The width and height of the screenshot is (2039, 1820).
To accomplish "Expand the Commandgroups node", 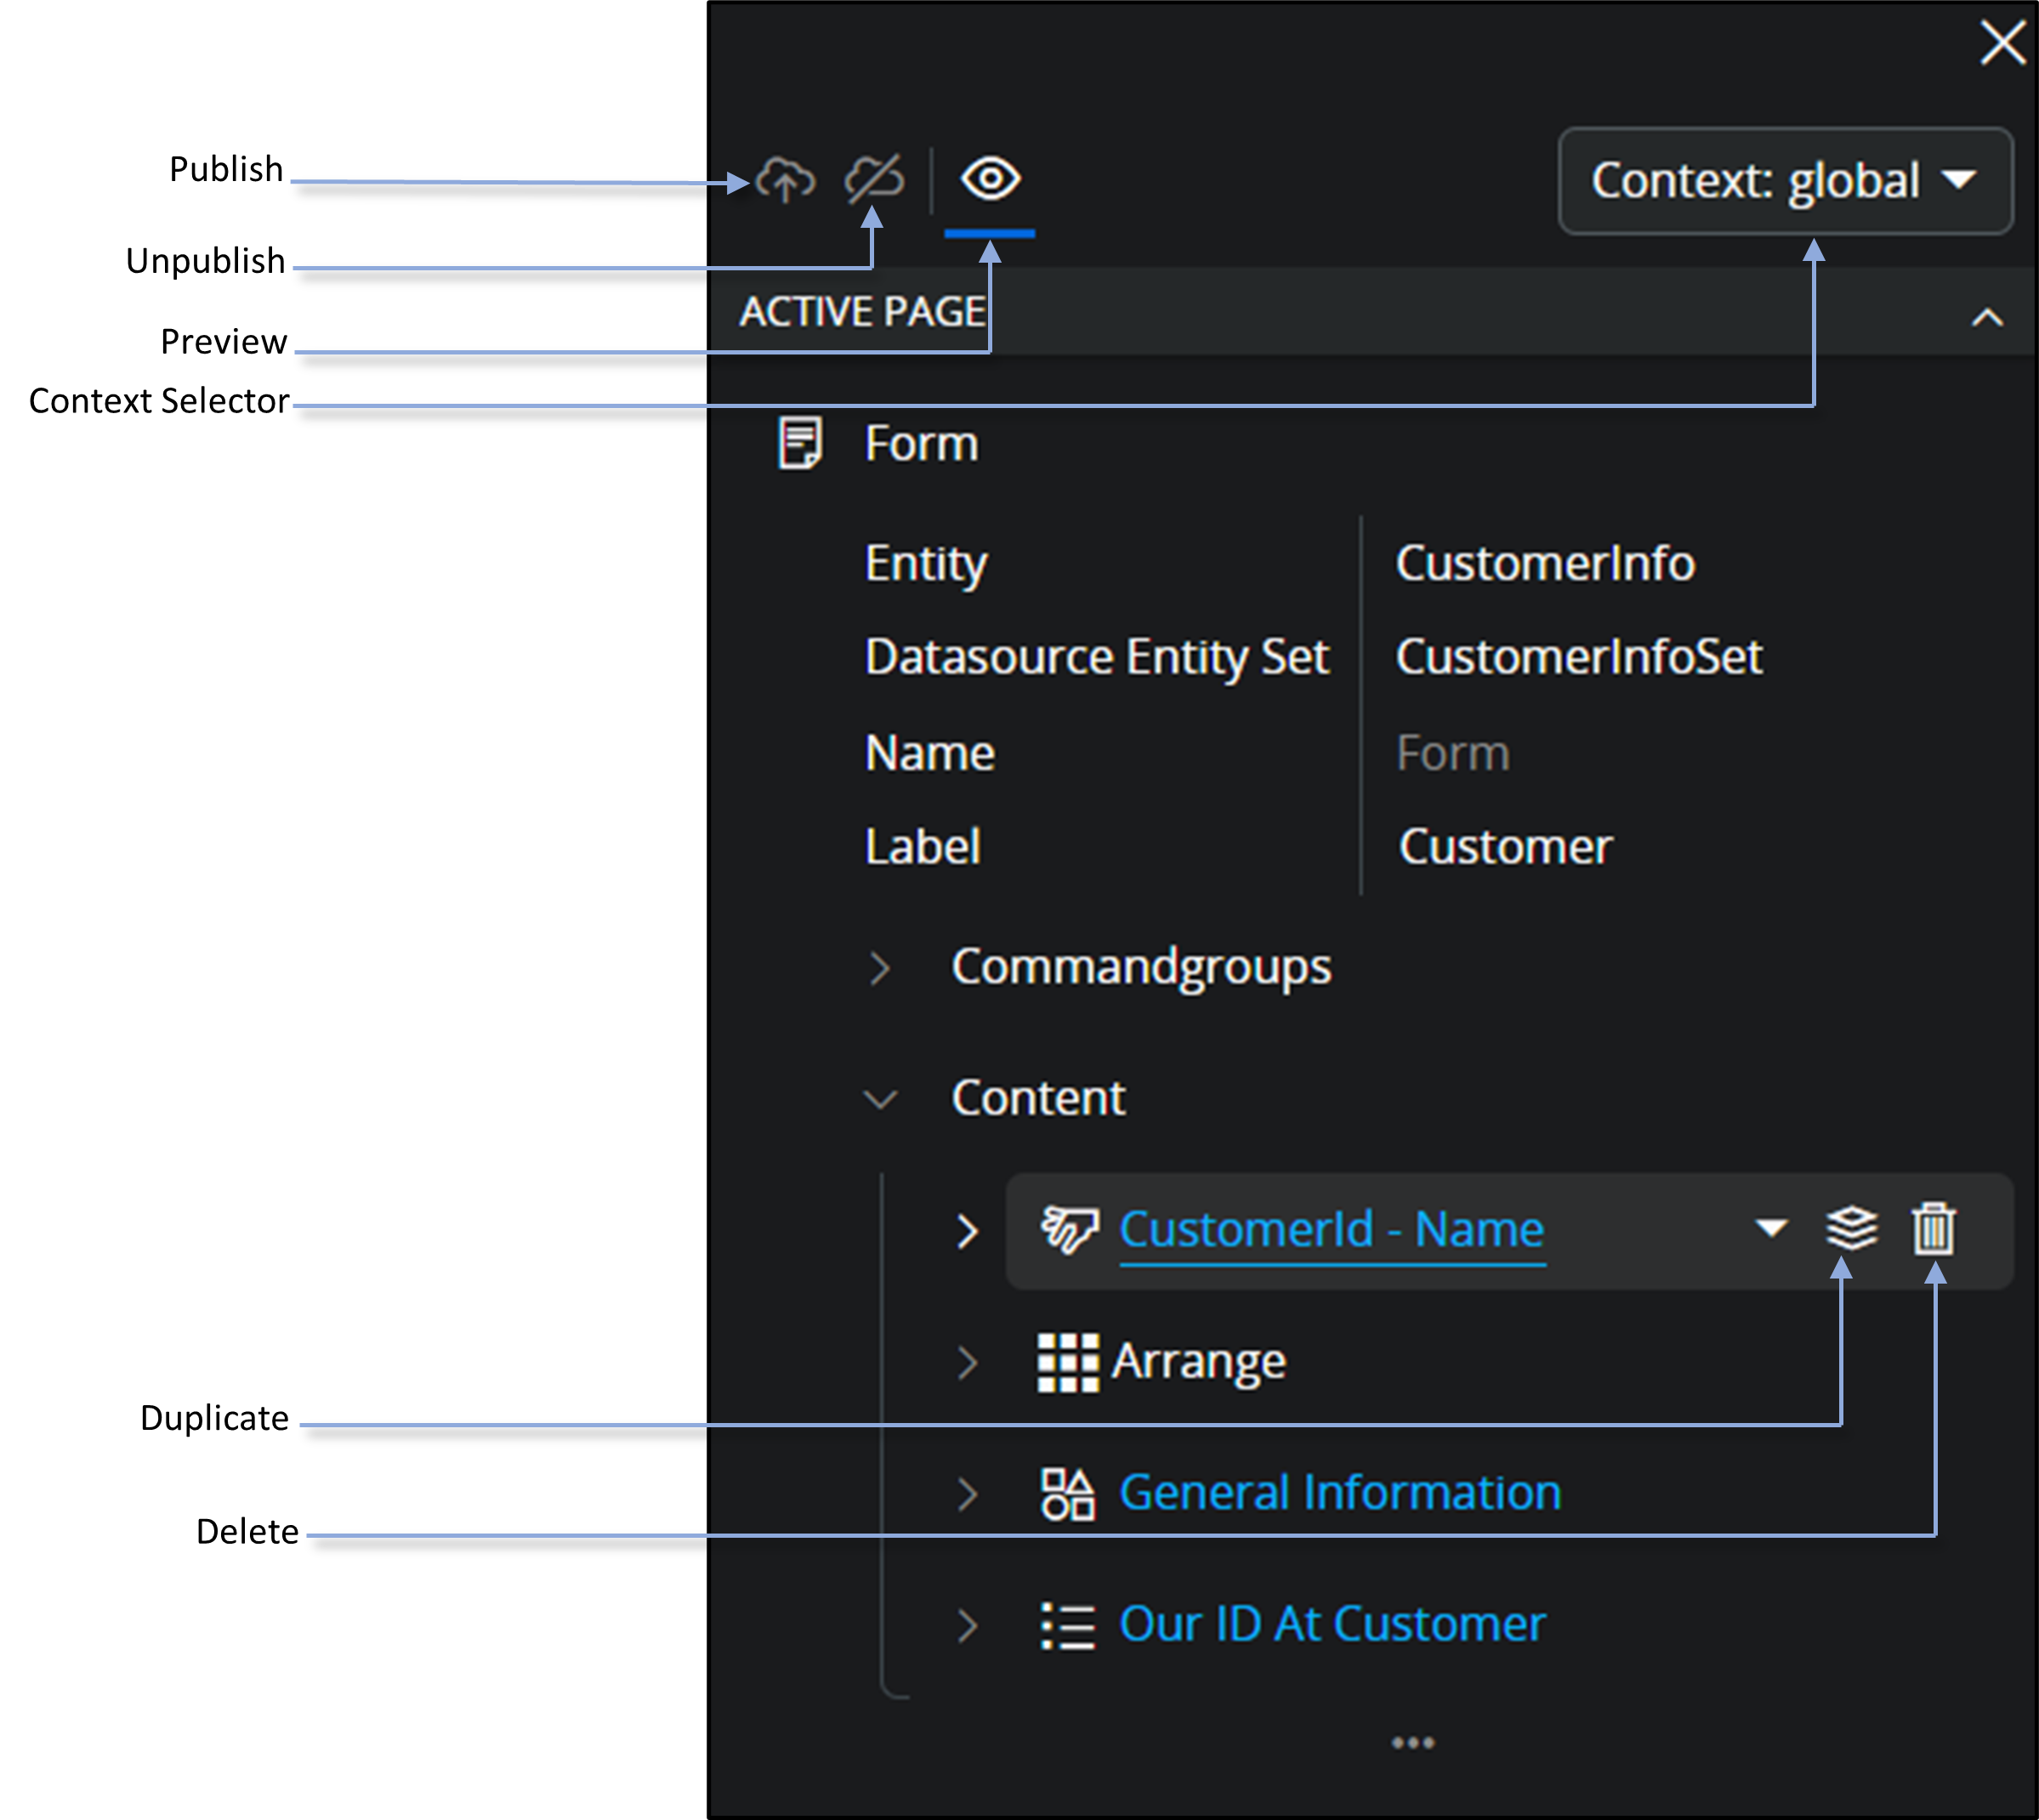I will point(879,968).
